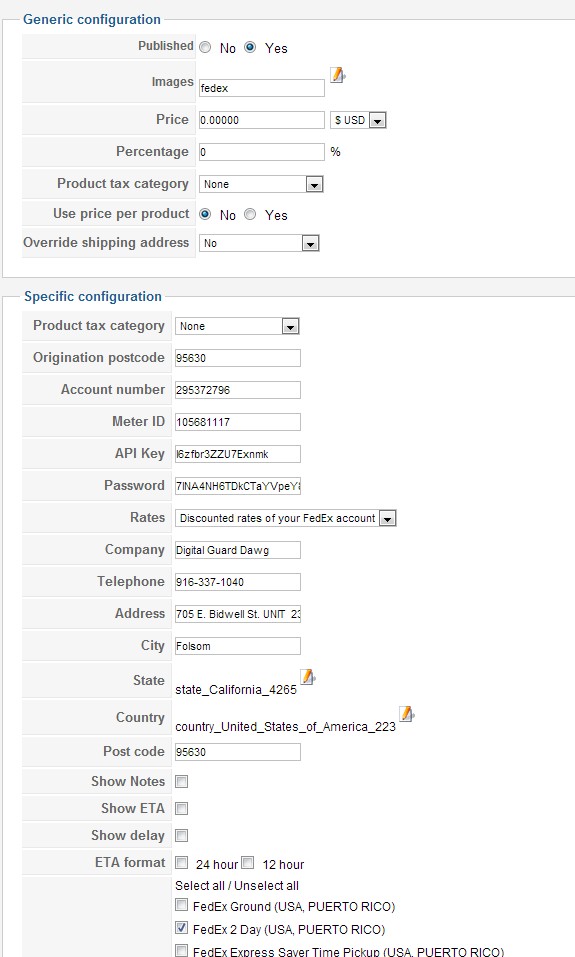Focus the API Key input field
The width and height of the screenshot is (575, 957).
(237, 454)
